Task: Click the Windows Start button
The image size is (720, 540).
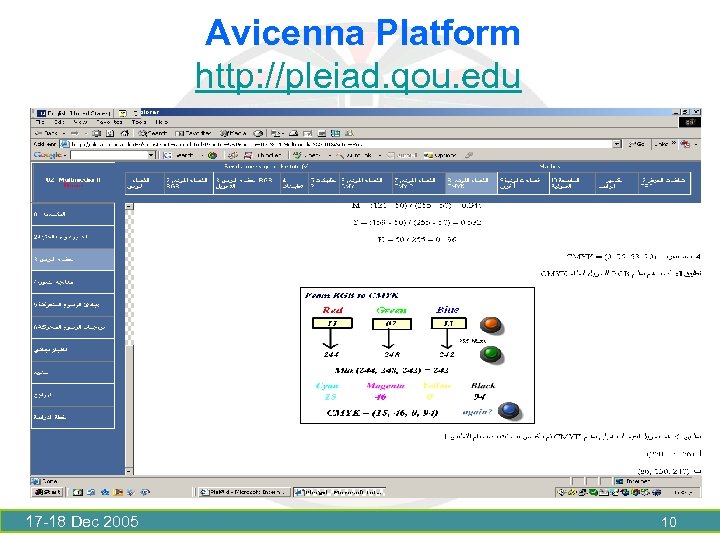Action: point(47,492)
